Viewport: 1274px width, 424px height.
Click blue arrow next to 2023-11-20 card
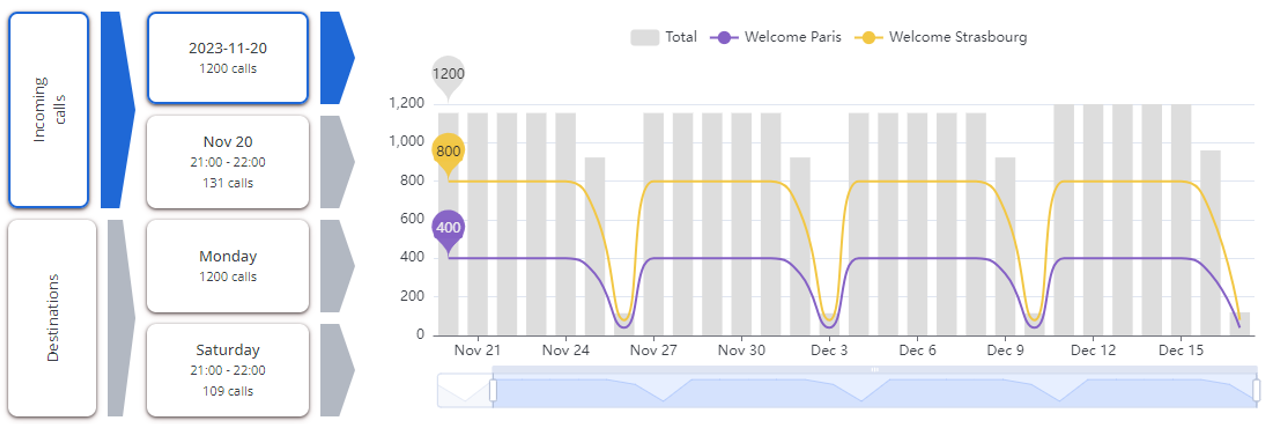335,58
